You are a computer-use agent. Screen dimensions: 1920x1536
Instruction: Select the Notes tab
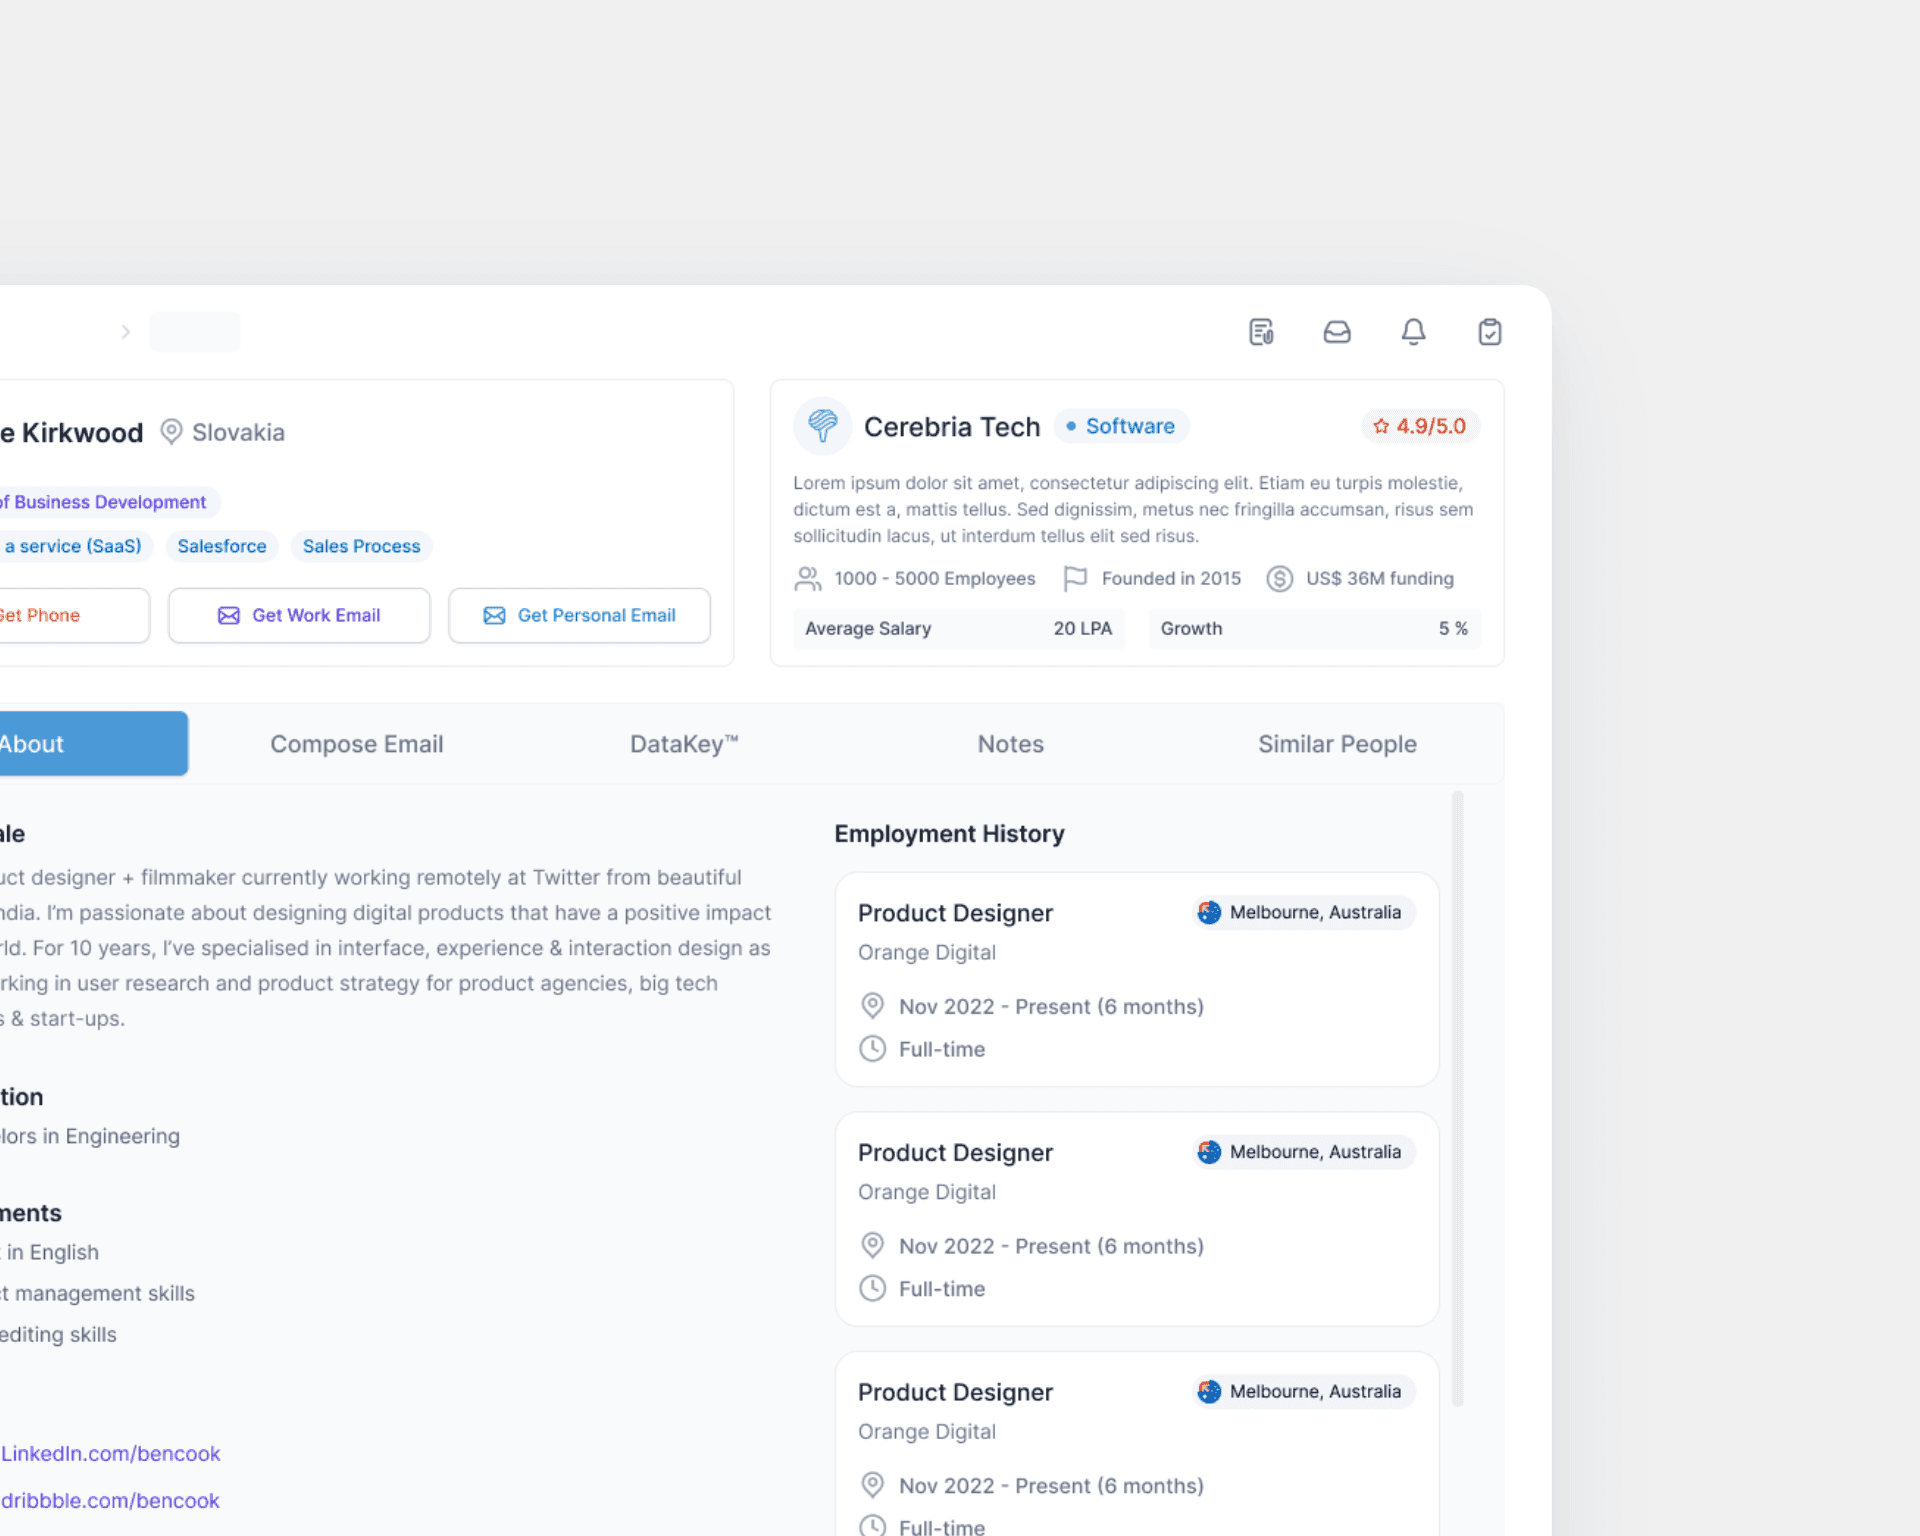[x=1010, y=744]
